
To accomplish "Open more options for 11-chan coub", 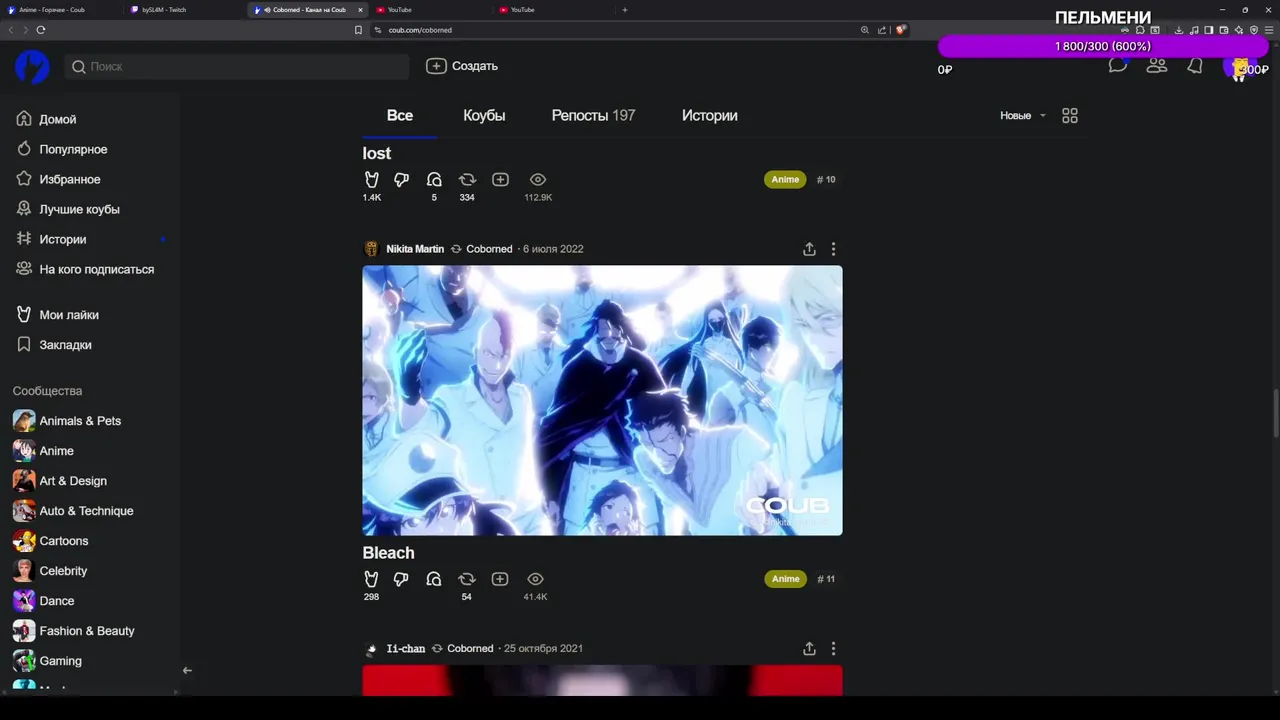I will [833, 649].
